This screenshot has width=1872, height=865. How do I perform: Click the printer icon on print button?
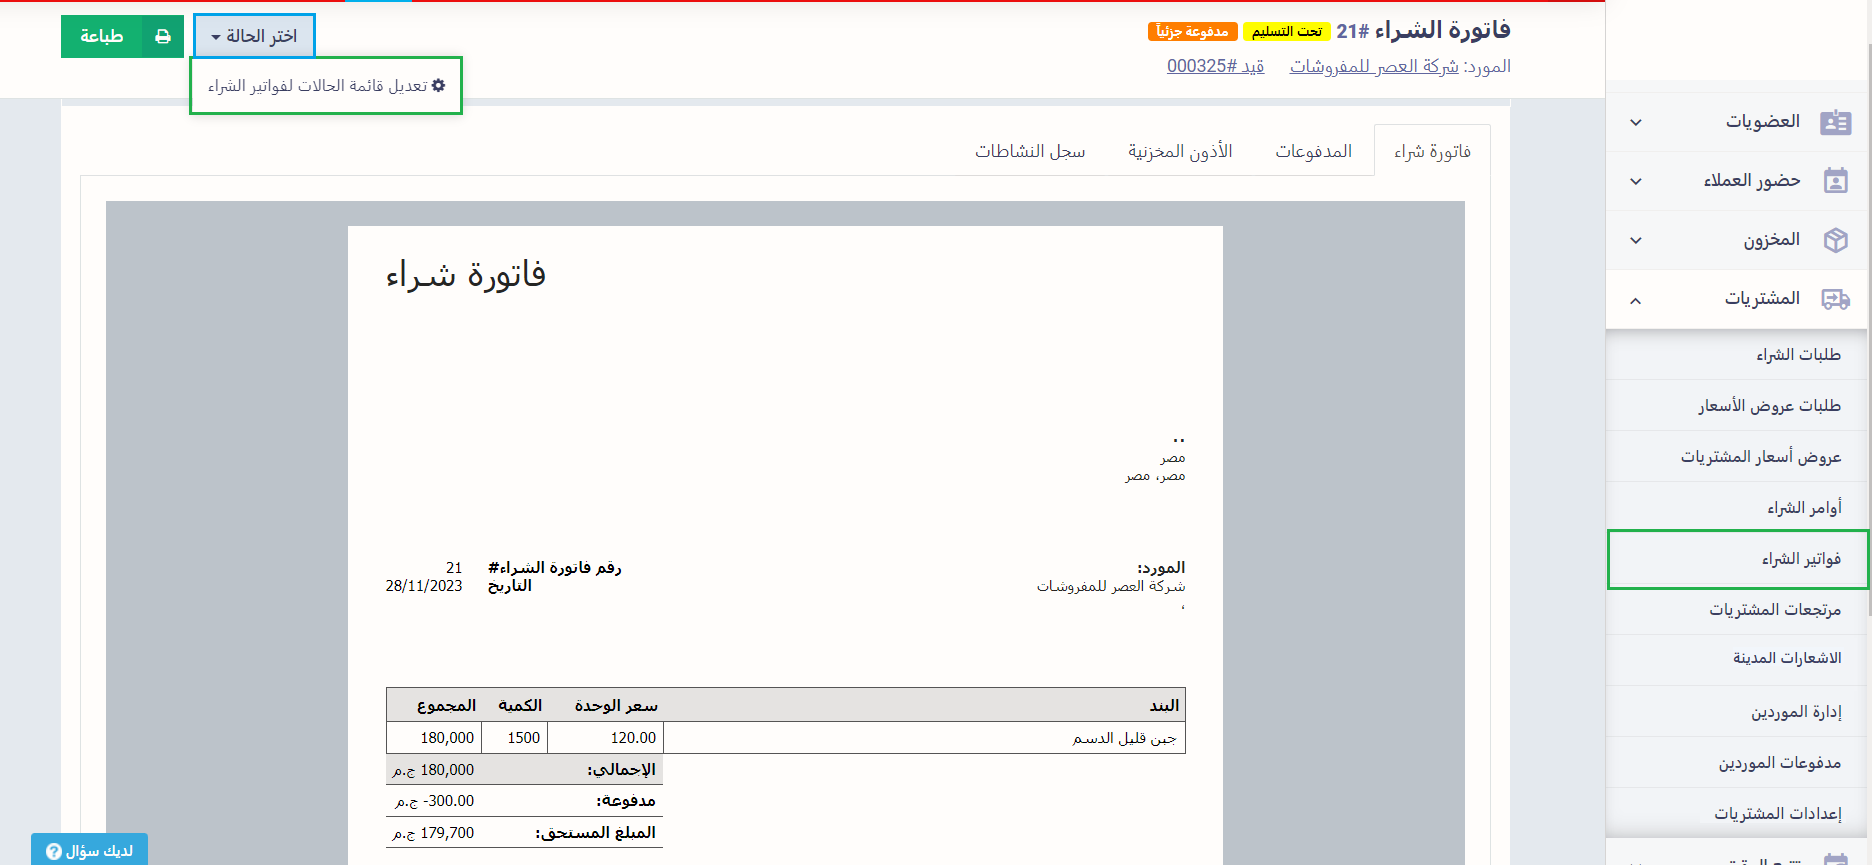(x=163, y=37)
